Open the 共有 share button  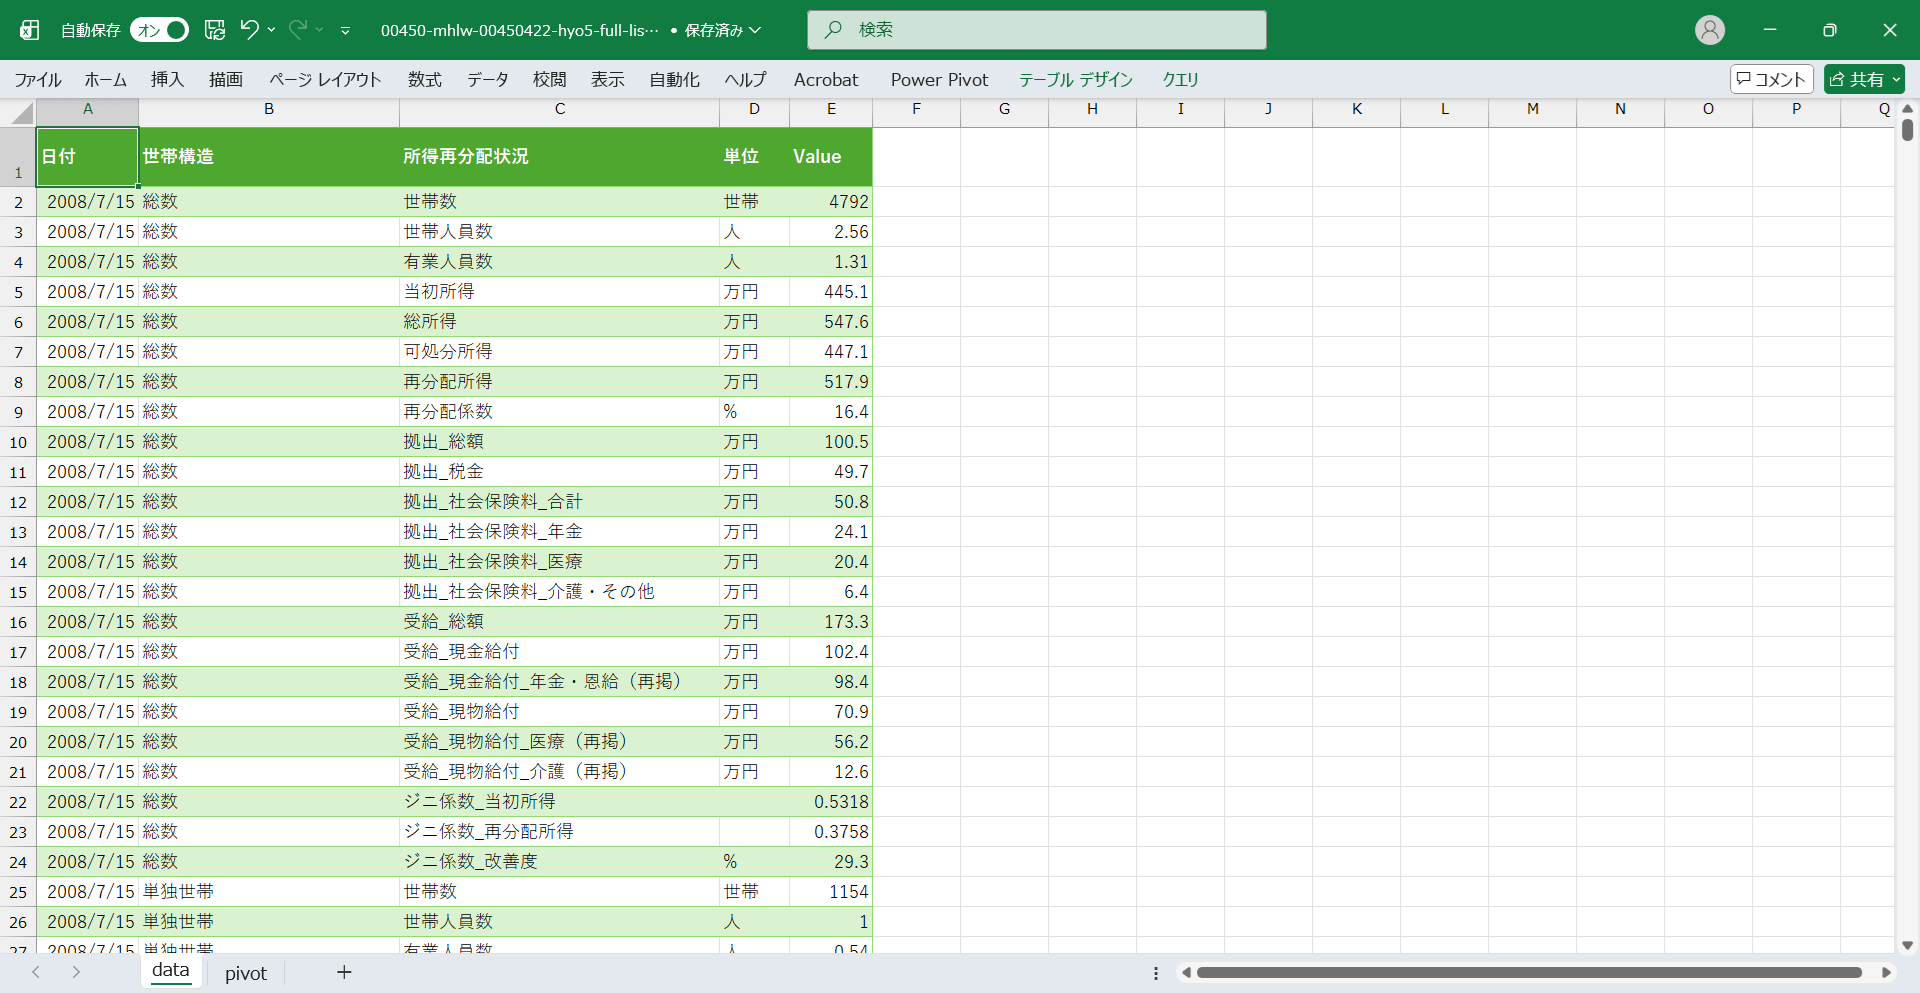(x=1864, y=79)
